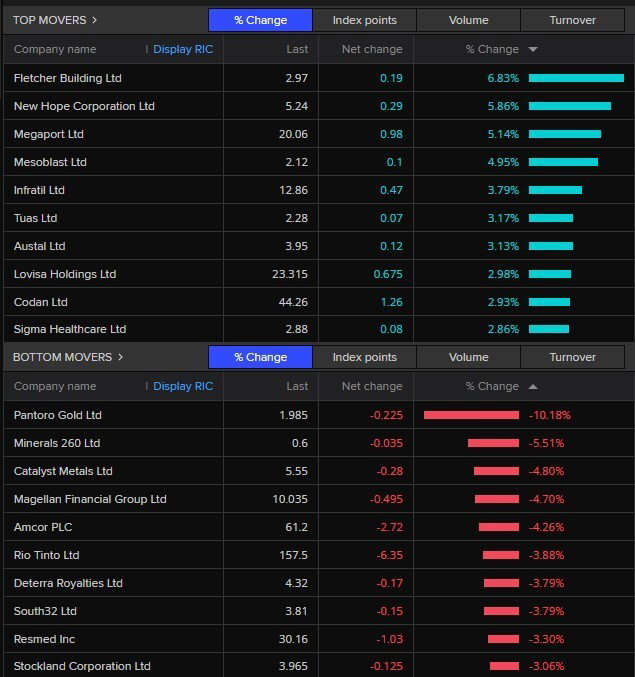Open Fletcher Building Ltd row
Screen dimensions: 635x677
(319, 78)
